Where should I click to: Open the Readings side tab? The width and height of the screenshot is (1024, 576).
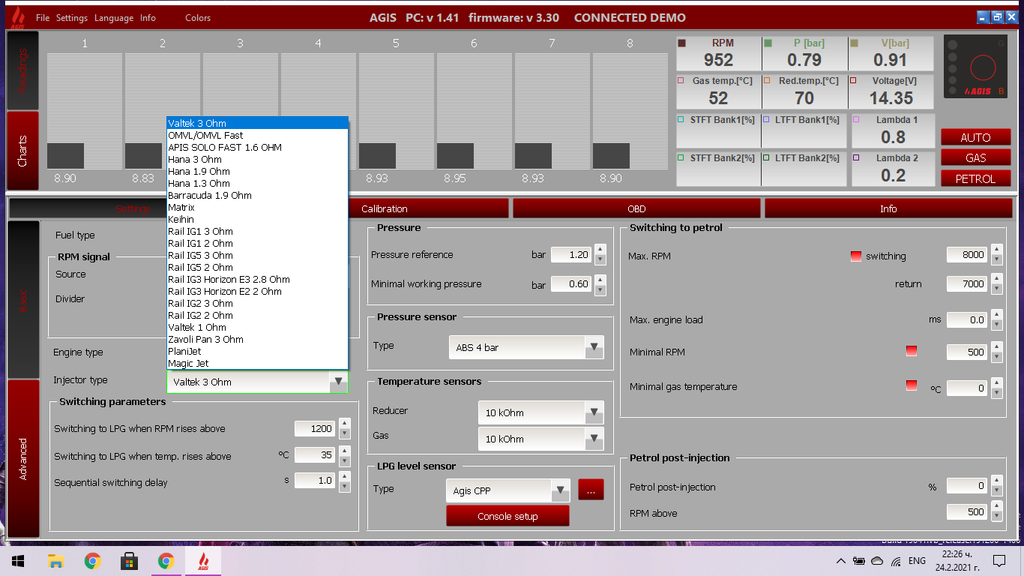tap(22, 71)
